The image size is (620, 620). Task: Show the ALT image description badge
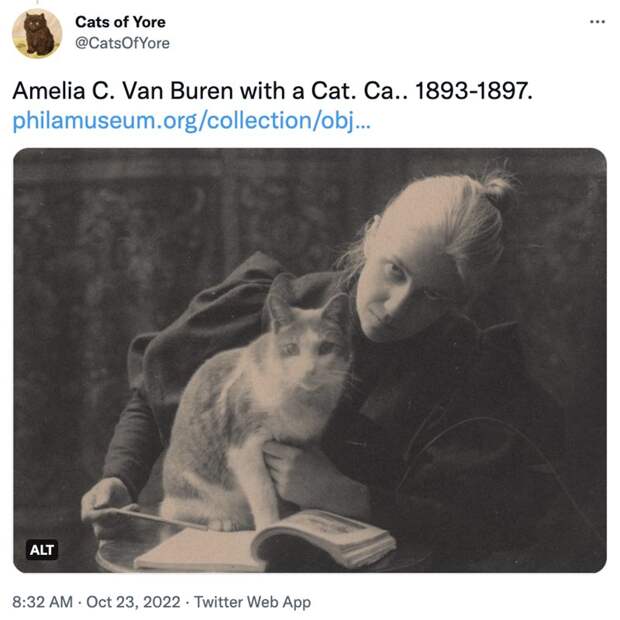pos(42,550)
